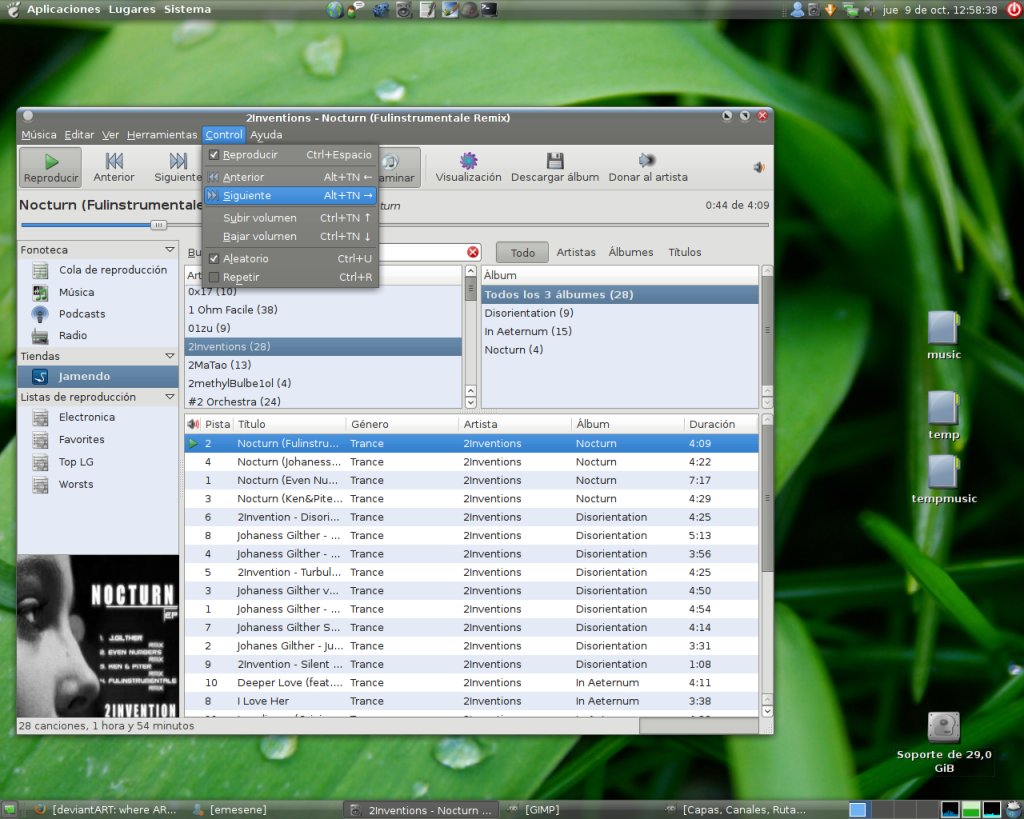Screen dimensions: 1024x819
Task: Select album In Aeternum (15)
Action: [620, 331]
